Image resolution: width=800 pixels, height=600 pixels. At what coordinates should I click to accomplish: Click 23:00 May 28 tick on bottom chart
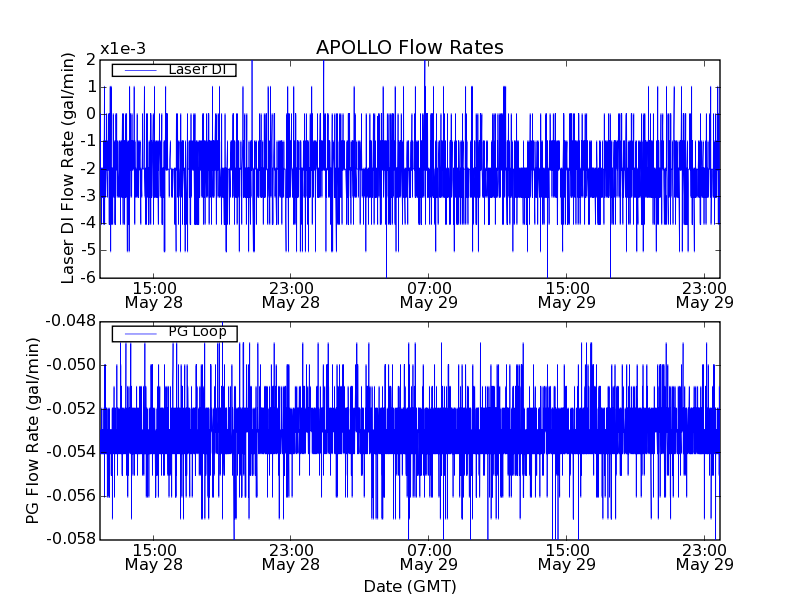(x=291, y=557)
